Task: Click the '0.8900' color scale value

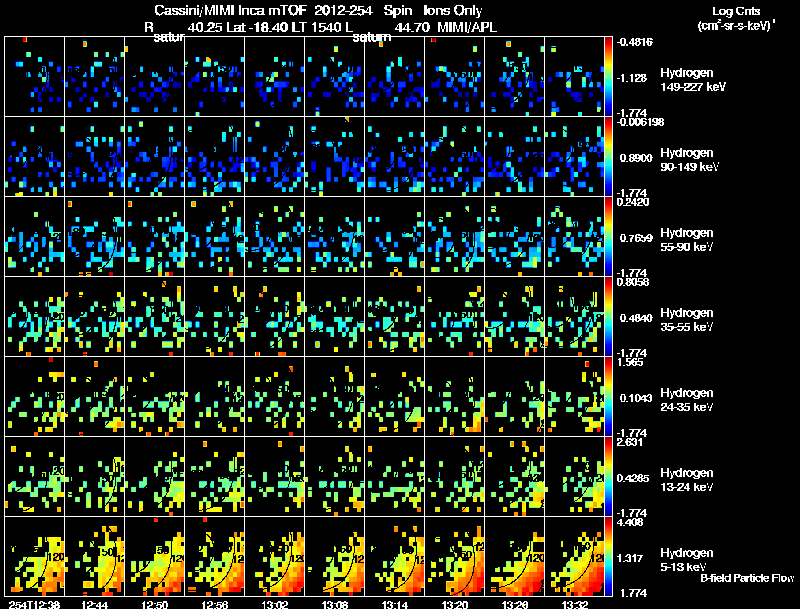Action: pos(636,158)
